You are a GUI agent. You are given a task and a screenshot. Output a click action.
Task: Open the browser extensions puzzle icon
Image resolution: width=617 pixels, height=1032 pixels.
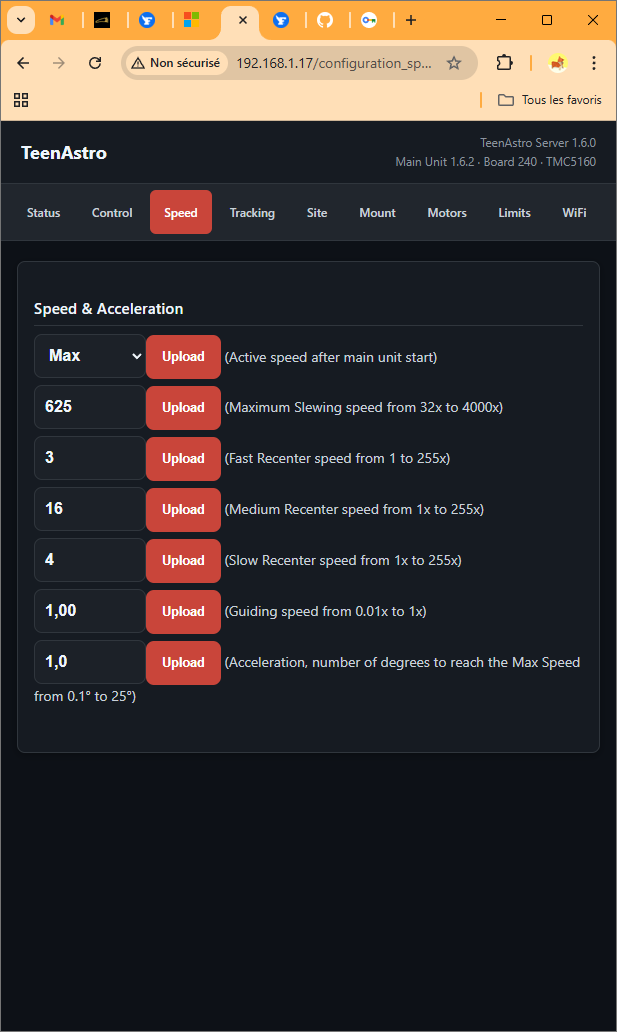pyautogui.click(x=505, y=63)
